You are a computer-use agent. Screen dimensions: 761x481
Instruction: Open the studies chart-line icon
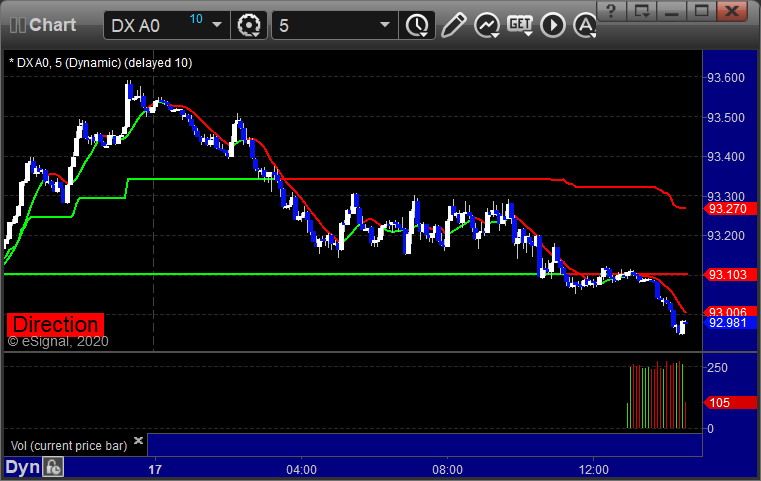[x=487, y=25]
